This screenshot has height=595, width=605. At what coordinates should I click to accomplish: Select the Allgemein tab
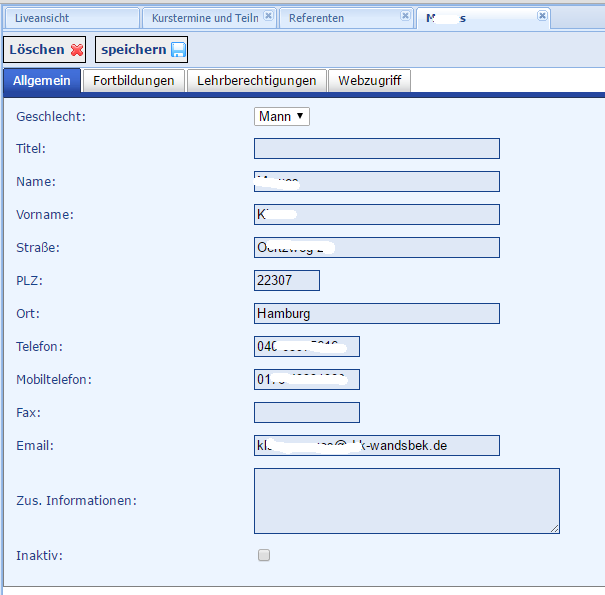click(41, 81)
